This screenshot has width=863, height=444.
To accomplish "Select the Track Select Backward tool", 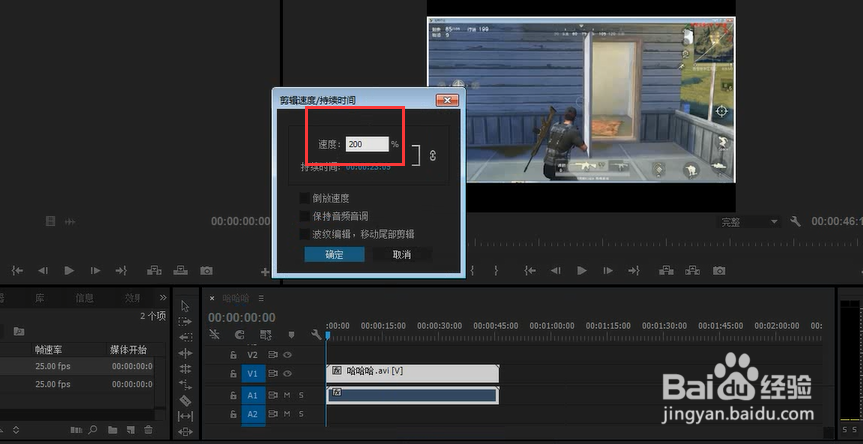I will click(x=185, y=337).
